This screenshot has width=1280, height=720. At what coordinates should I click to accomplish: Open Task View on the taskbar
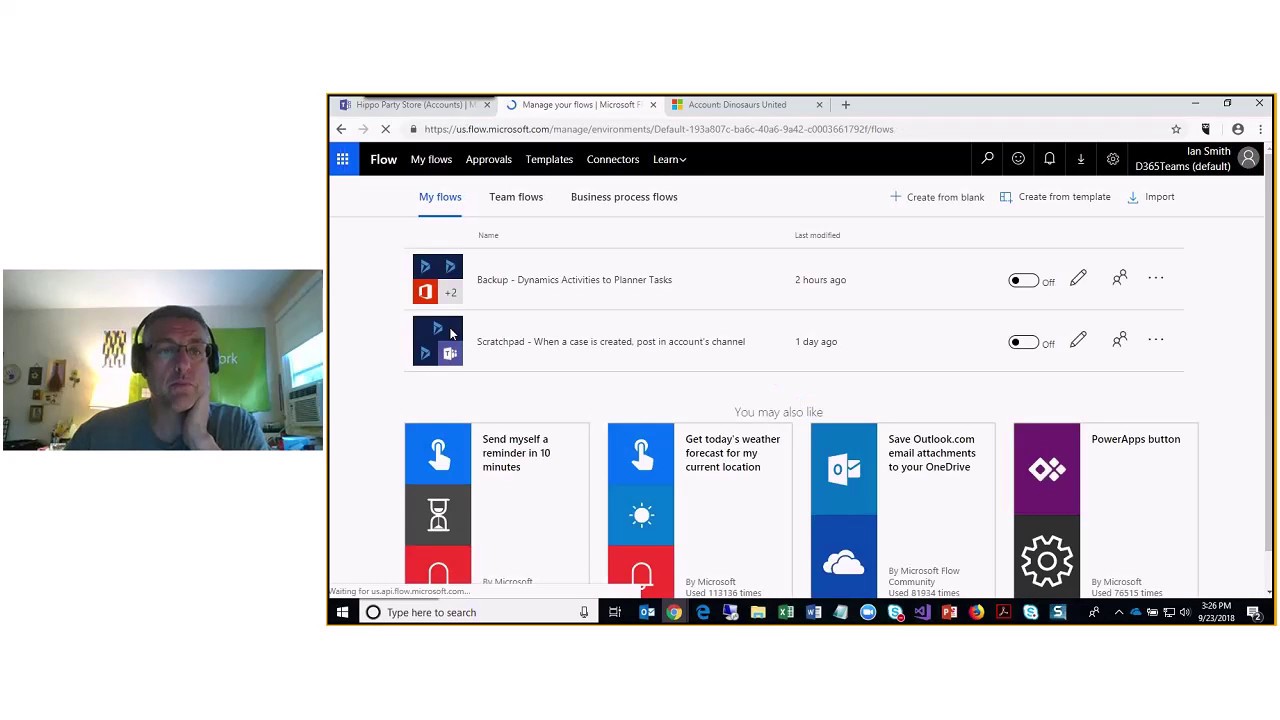point(615,612)
